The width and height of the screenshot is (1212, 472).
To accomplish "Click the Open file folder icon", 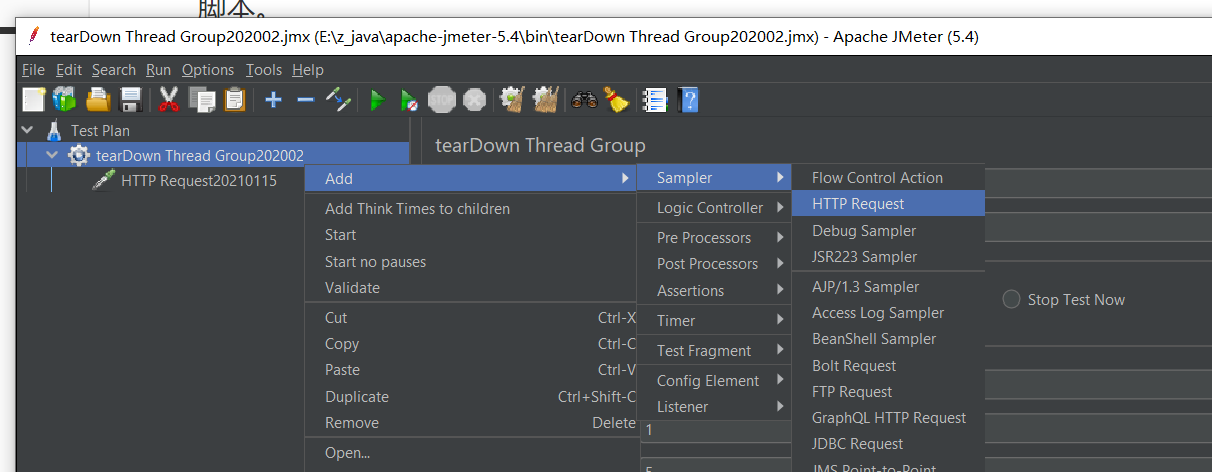I will [98, 99].
